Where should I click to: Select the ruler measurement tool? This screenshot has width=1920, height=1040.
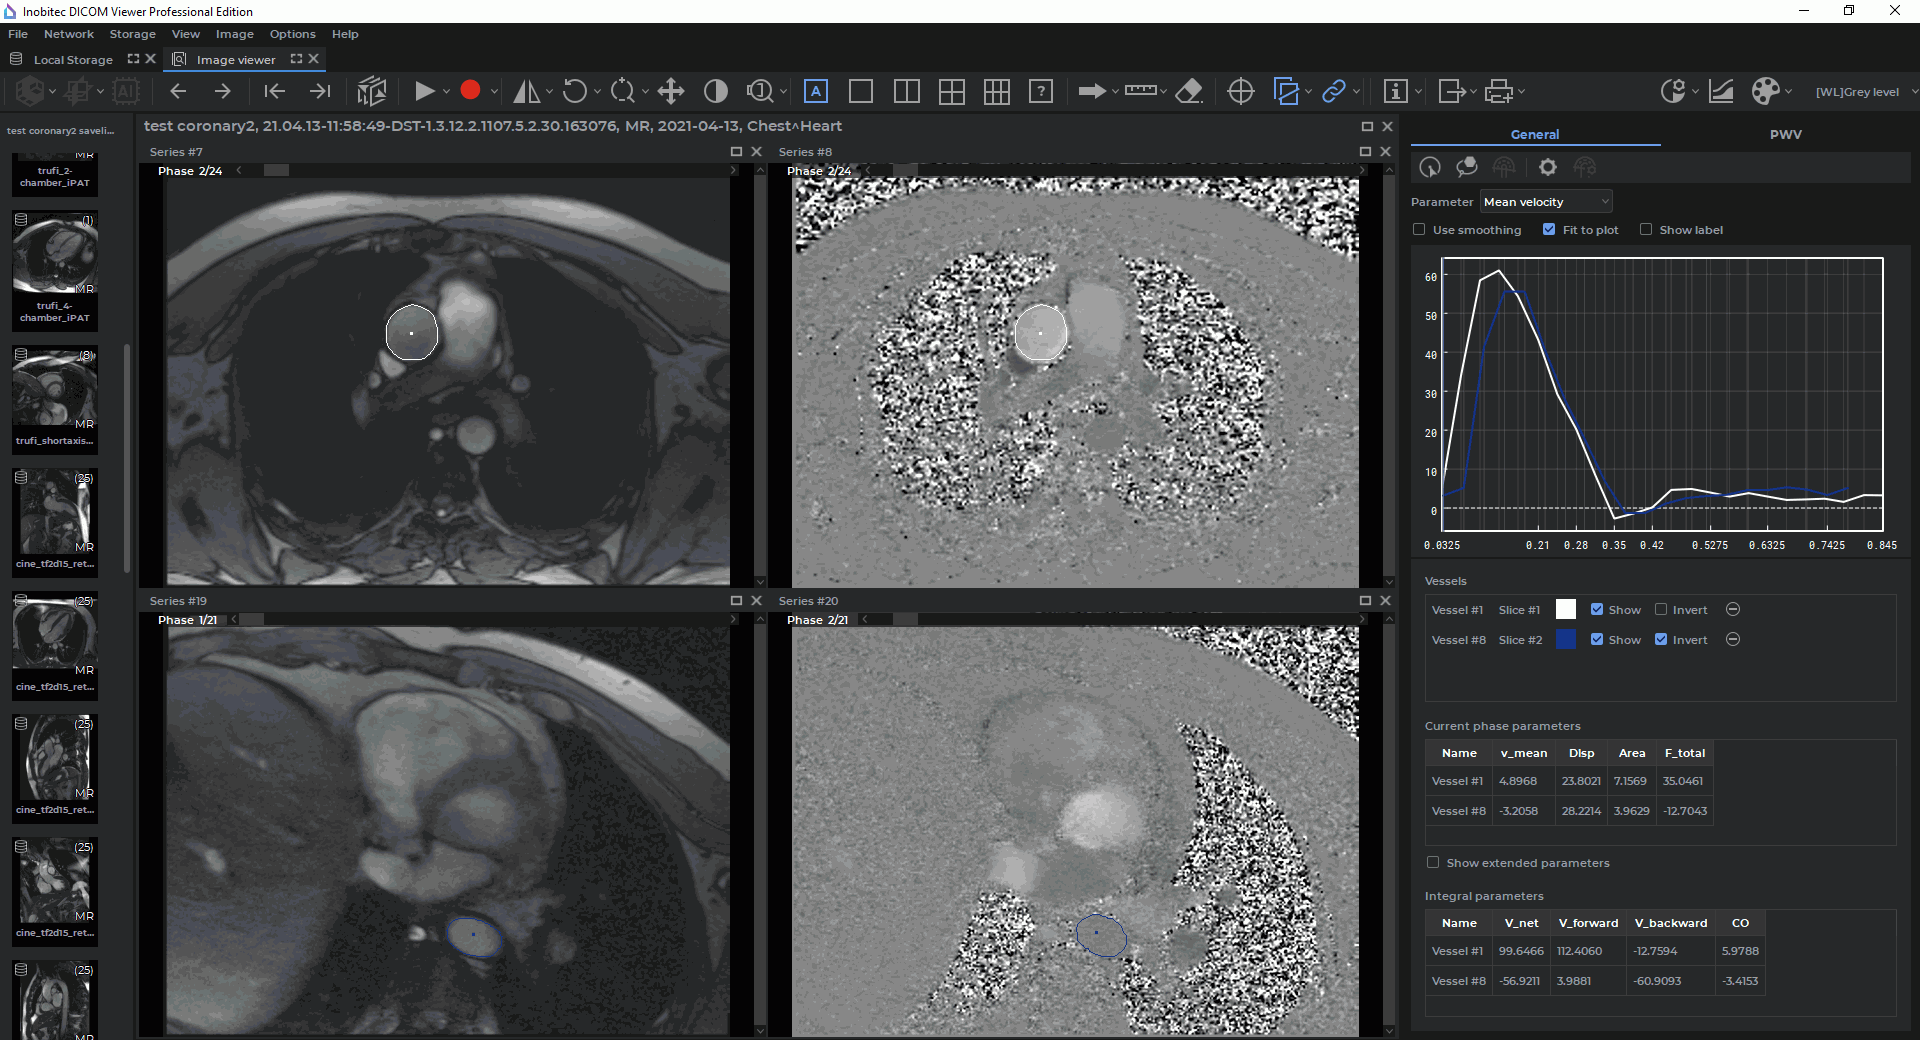[x=1140, y=91]
